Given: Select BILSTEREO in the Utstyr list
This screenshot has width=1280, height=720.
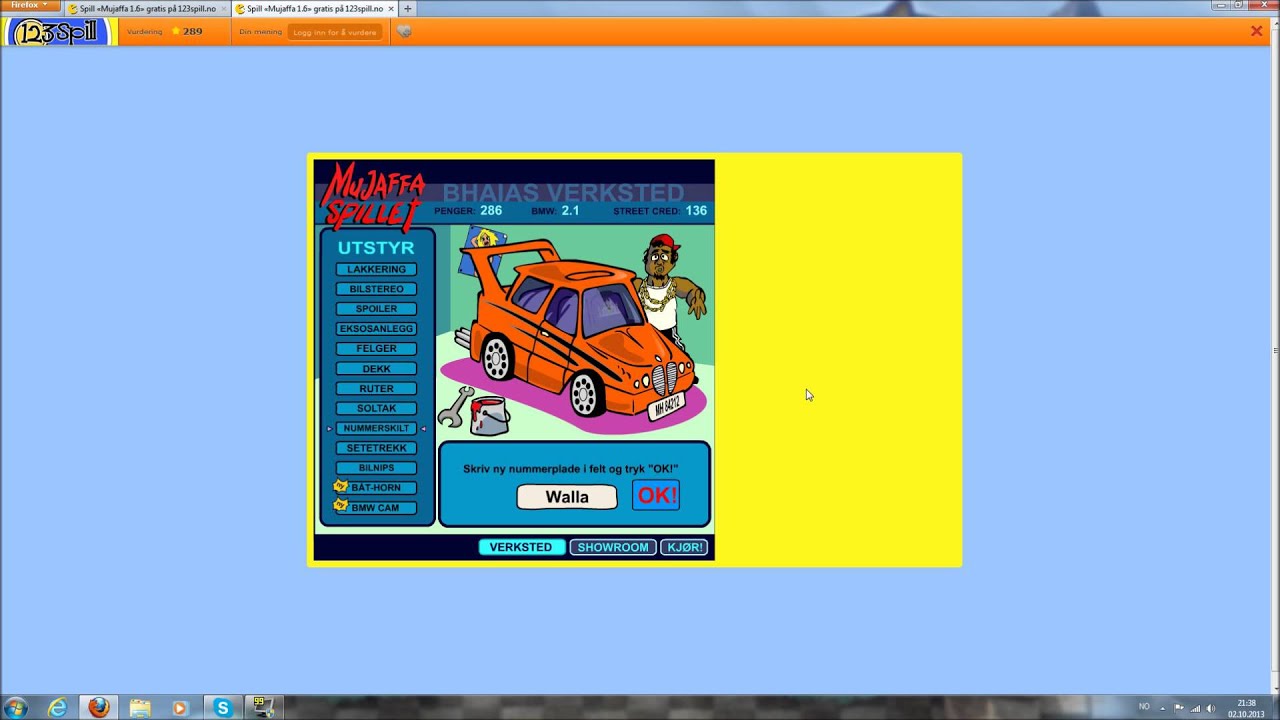Looking at the screenshot, I should 376,289.
